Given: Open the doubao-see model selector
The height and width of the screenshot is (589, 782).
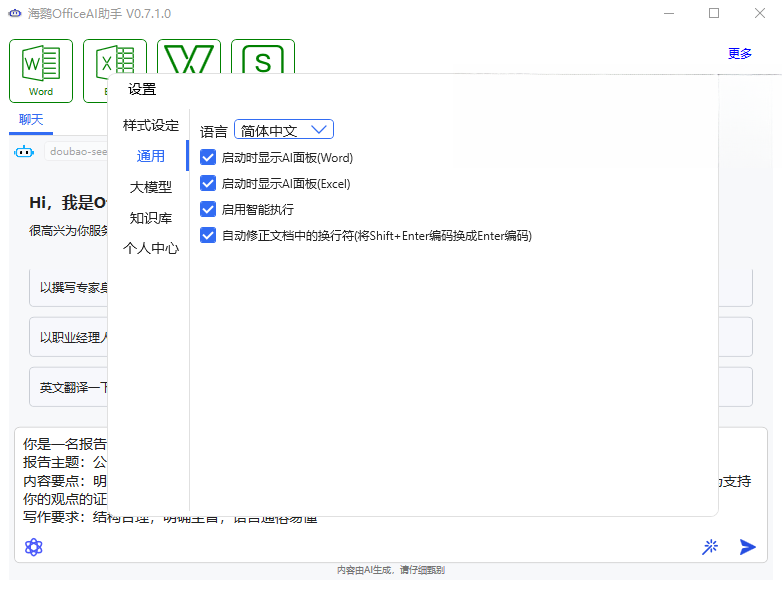Looking at the screenshot, I should 77,151.
